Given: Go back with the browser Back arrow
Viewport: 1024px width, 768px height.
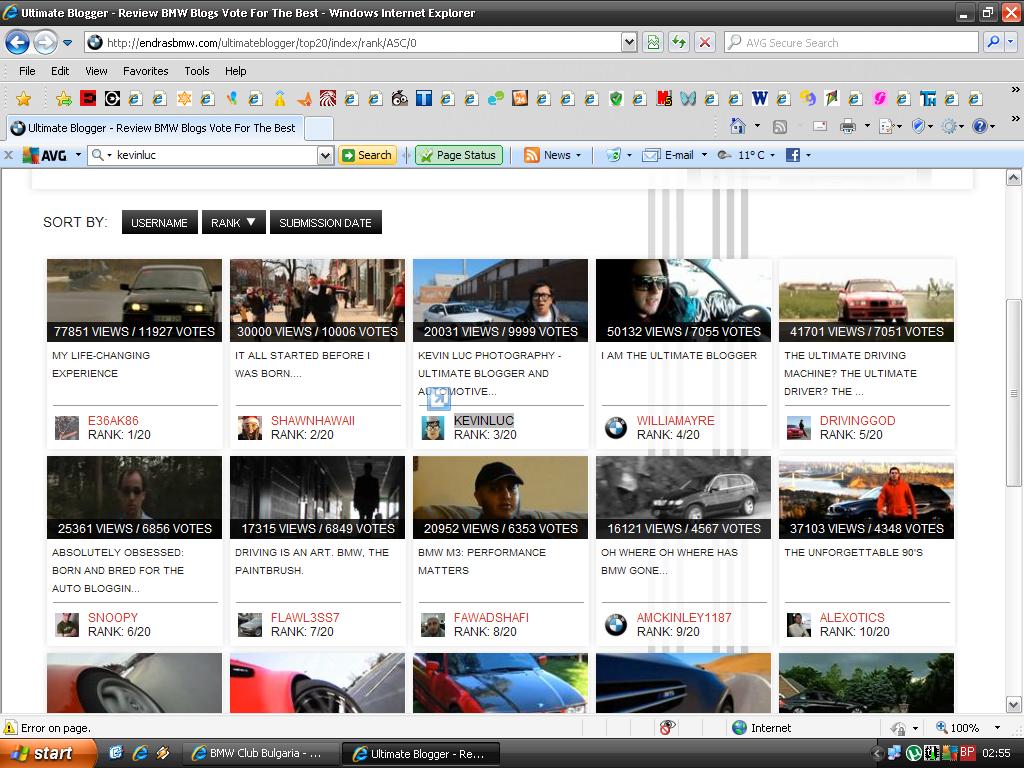Looking at the screenshot, I should 18,43.
